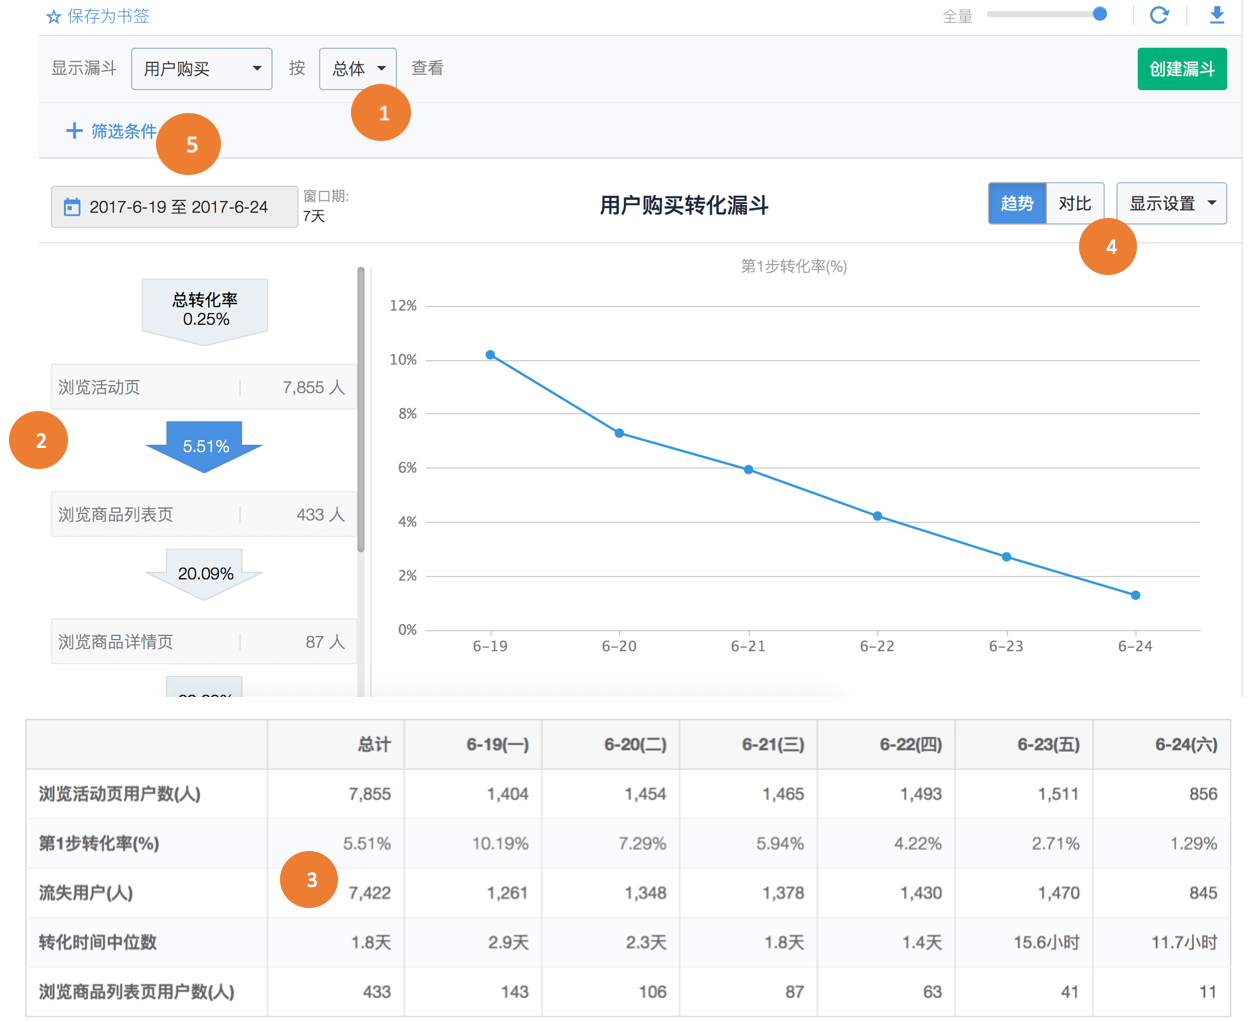Click the 窗口期: 7天 label
This screenshot has width=1252, height=1022.
(326, 206)
